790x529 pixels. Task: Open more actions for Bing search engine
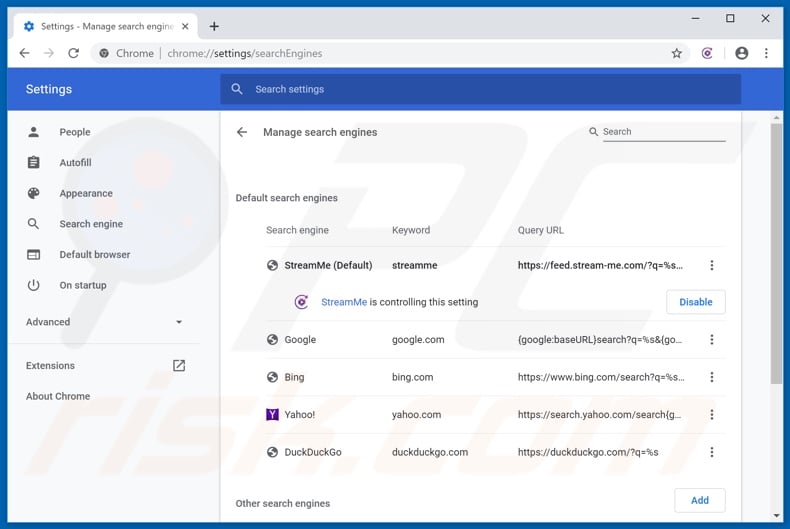point(711,377)
